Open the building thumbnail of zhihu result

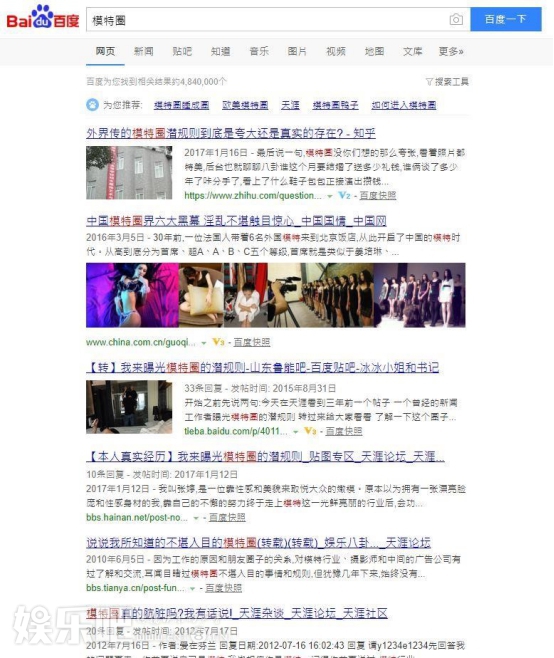click(x=129, y=172)
